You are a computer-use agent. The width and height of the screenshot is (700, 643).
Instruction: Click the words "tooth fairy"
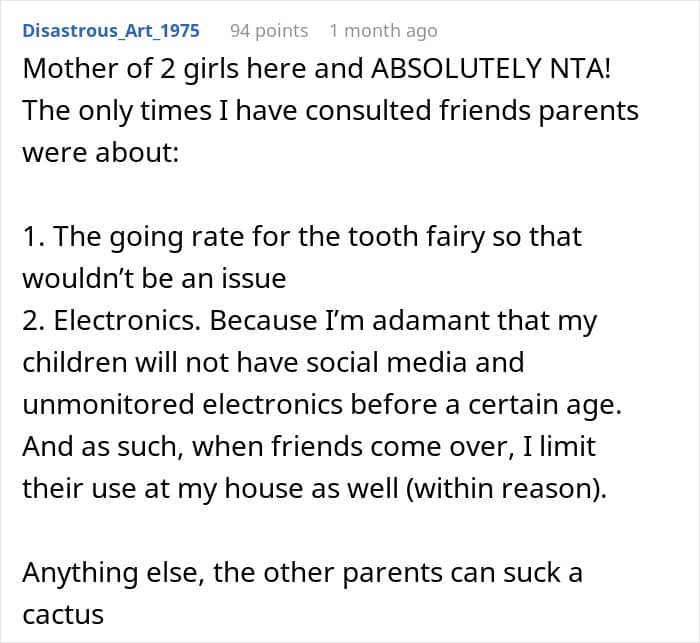tap(372, 237)
